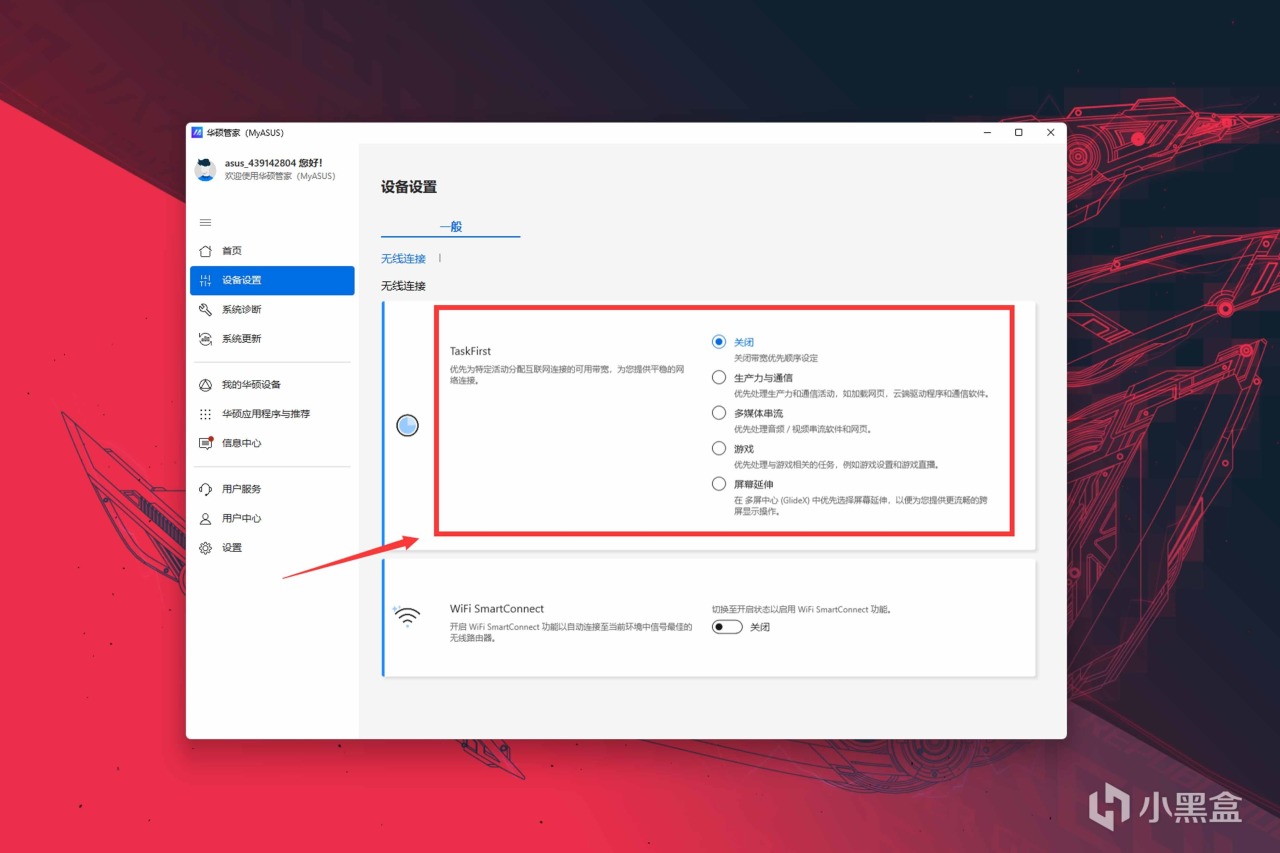The image size is (1280, 853).
Task: Go to 用户中心 in the sidebar
Action: pyautogui.click(x=272, y=518)
